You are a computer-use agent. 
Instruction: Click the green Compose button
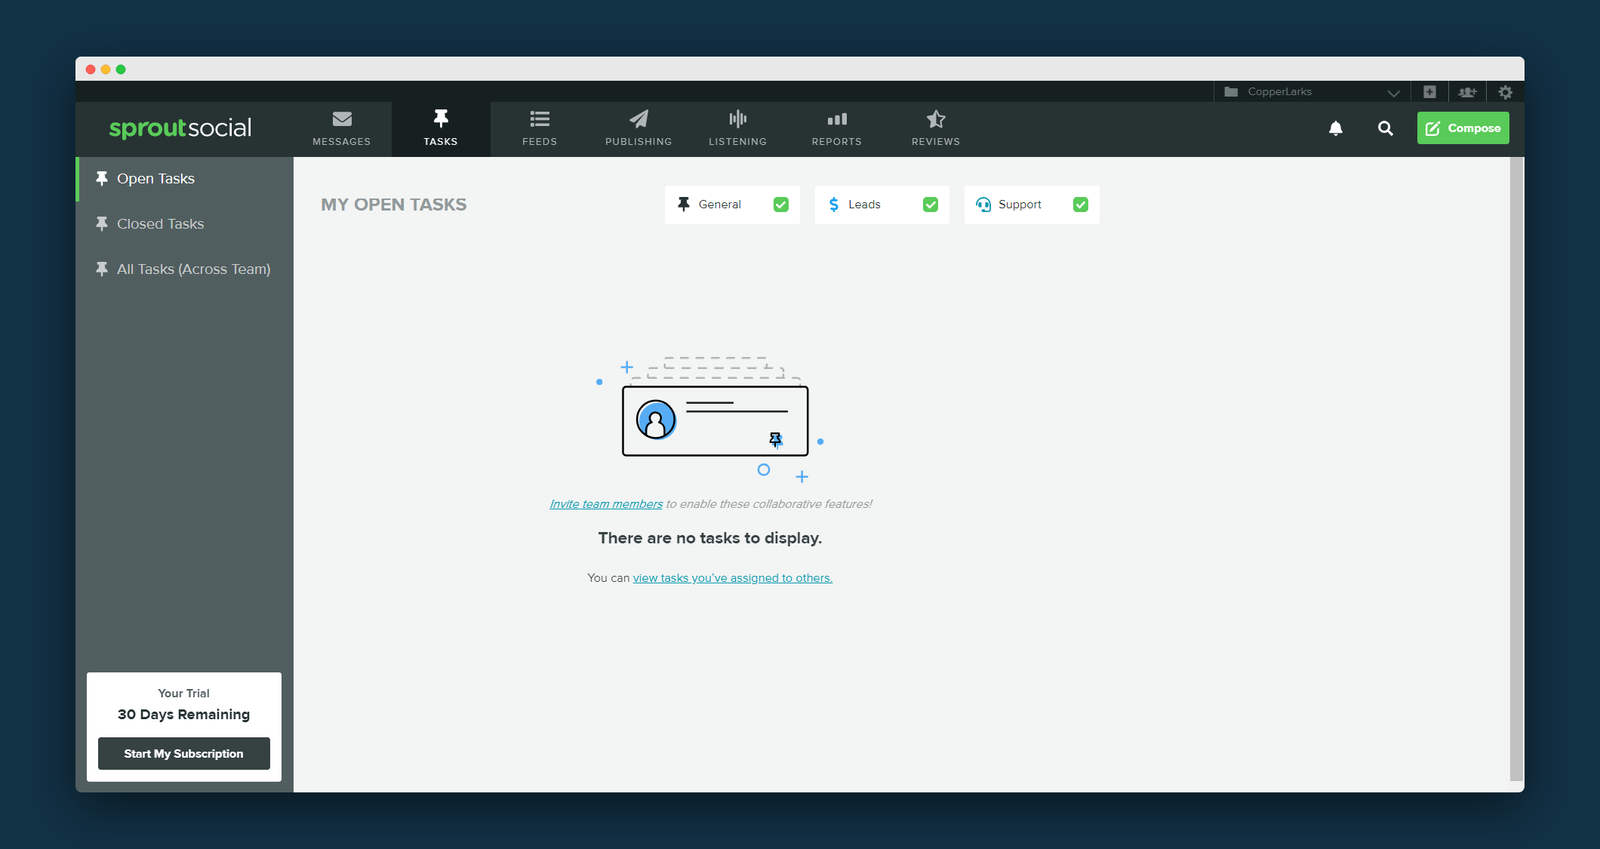[1463, 128]
